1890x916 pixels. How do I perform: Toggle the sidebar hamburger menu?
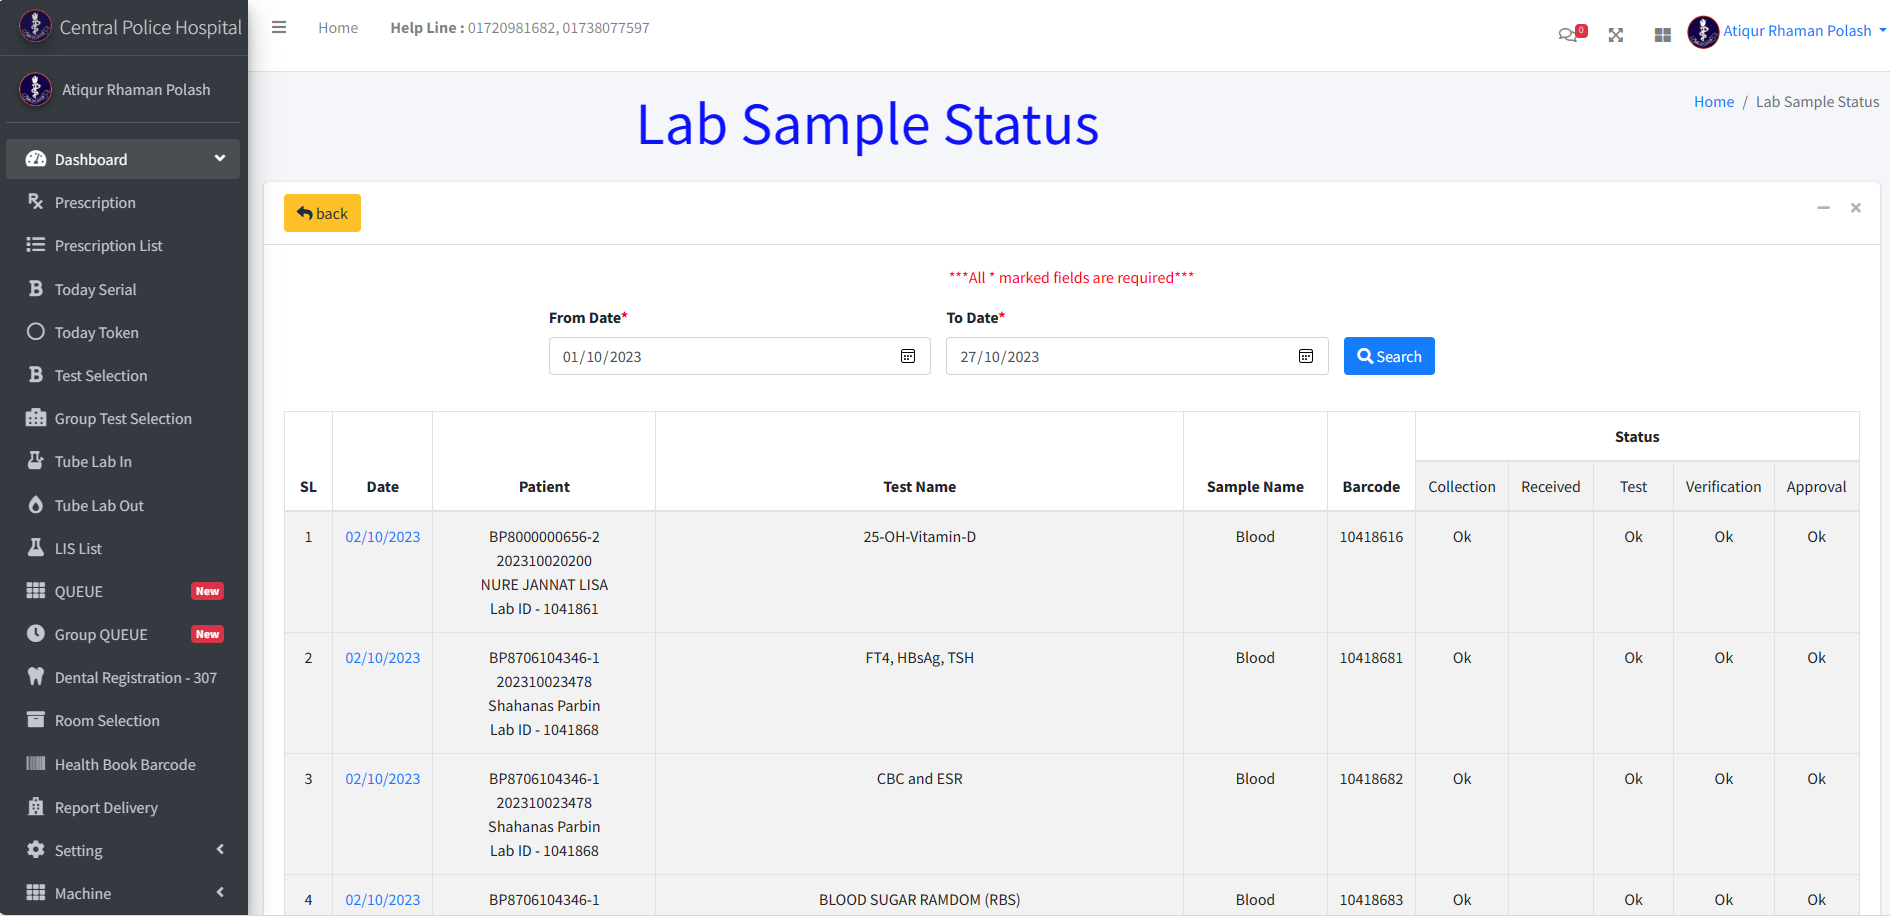[279, 28]
